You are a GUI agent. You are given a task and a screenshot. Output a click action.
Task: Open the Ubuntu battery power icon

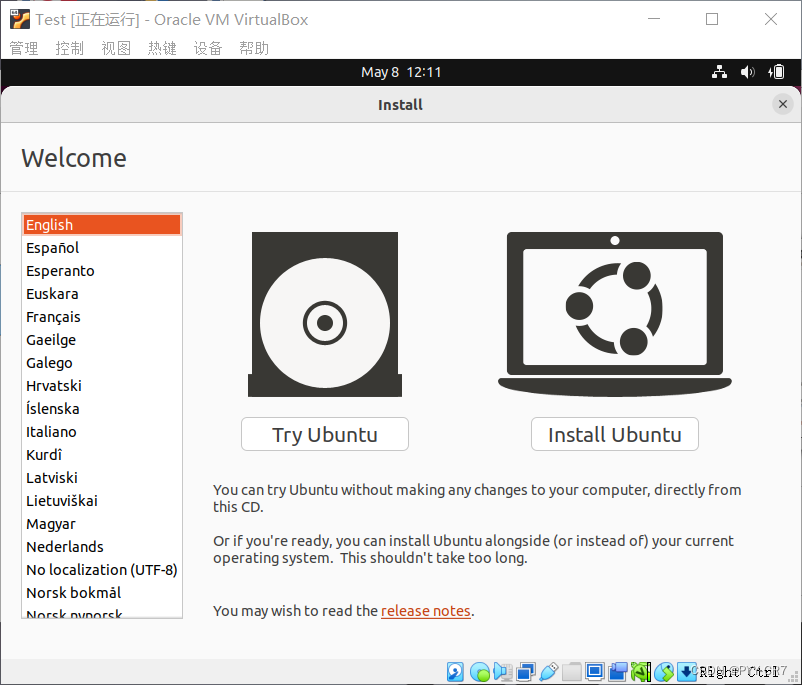(x=776, y=72)
